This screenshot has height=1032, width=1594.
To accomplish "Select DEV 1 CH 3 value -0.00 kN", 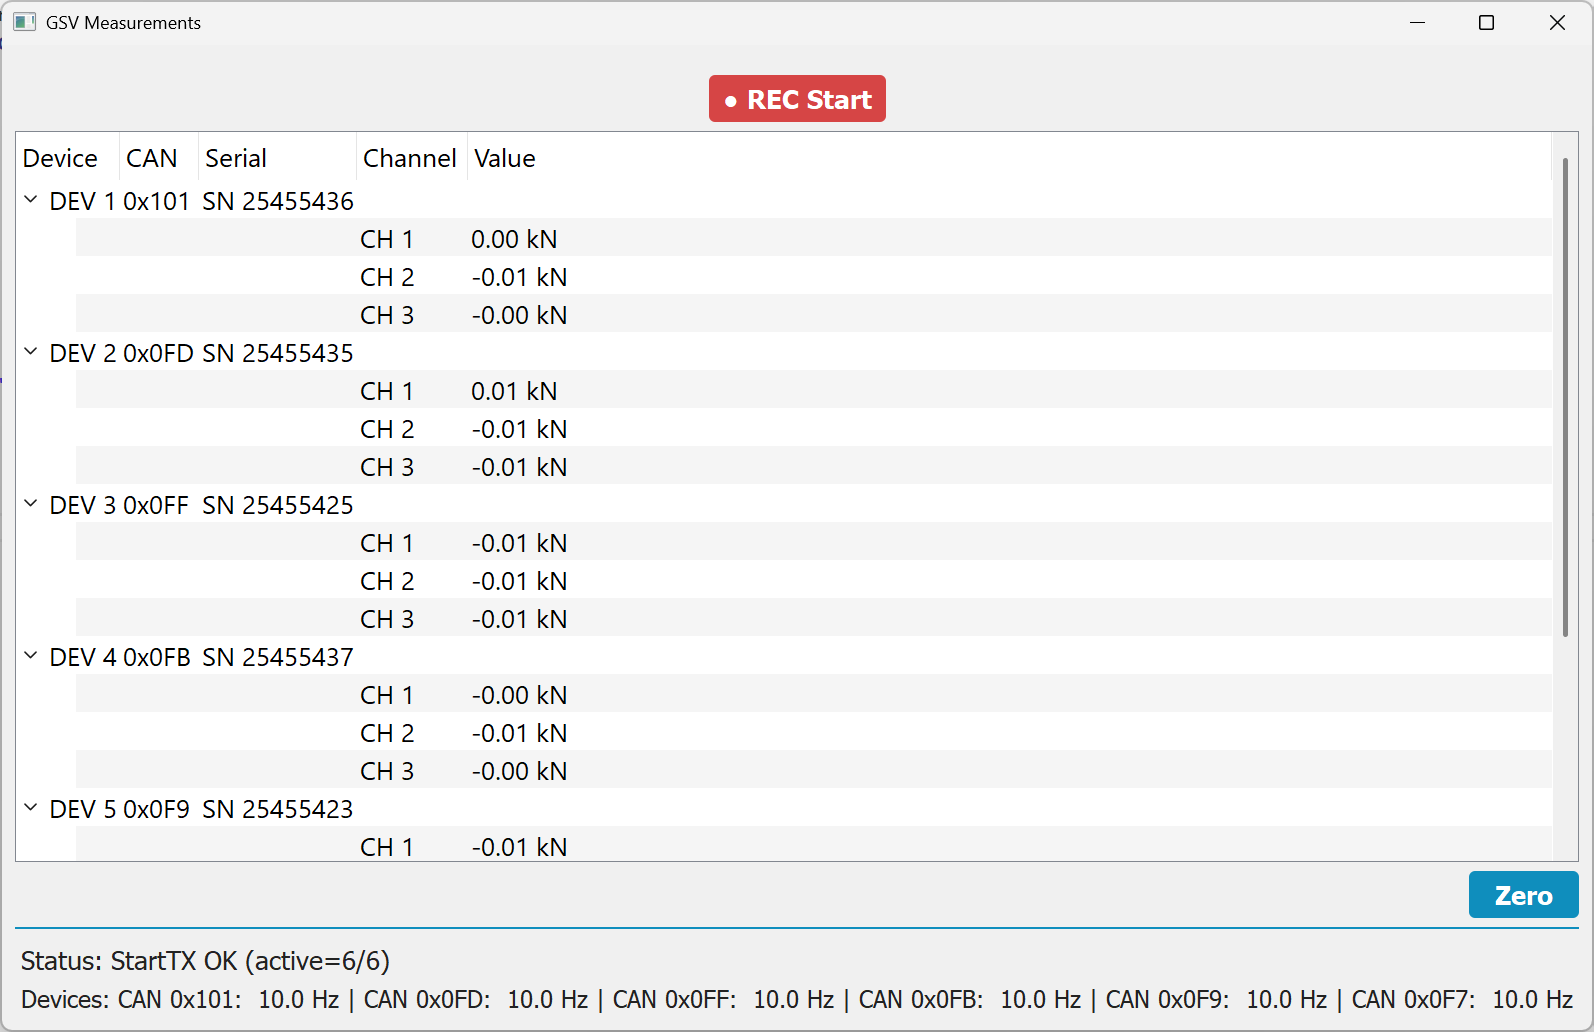I will point(519,315).
